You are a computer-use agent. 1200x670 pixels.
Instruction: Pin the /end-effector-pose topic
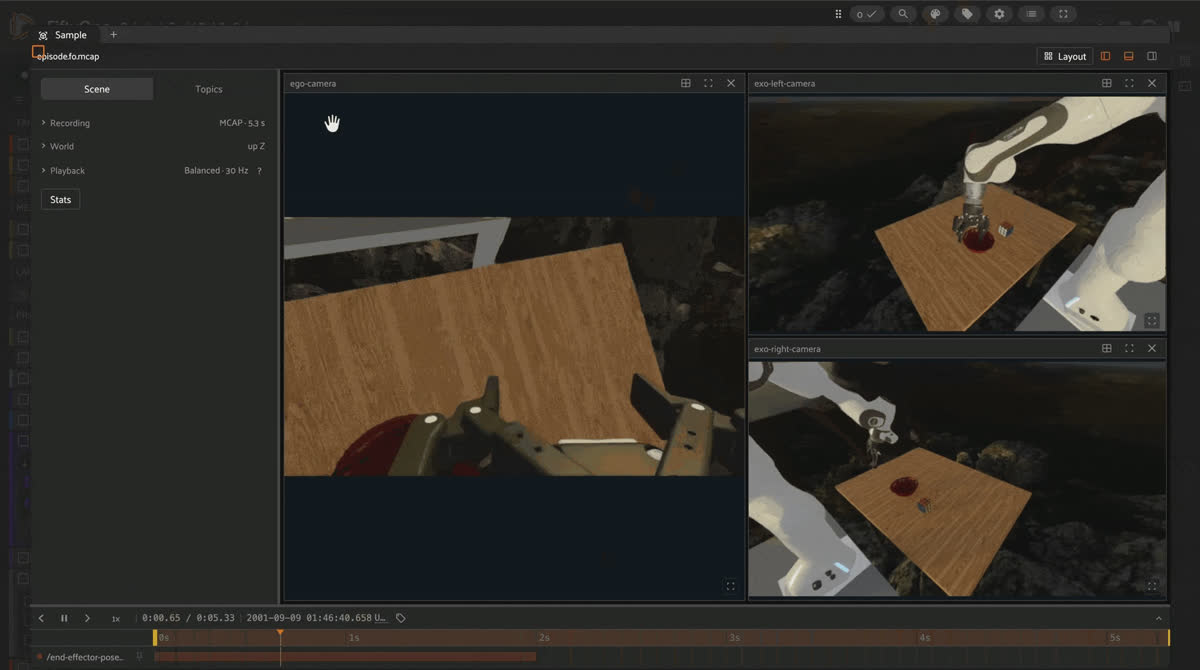pos(140,657)
